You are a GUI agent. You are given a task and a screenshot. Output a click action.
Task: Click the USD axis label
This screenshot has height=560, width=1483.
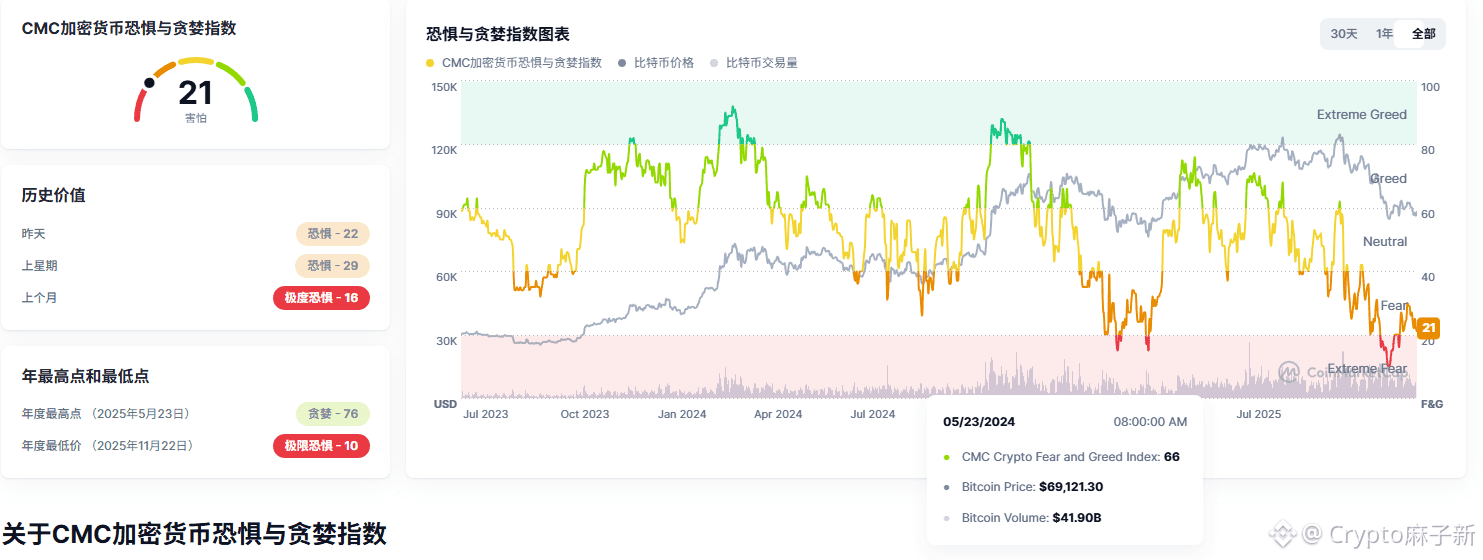point(445,404)
